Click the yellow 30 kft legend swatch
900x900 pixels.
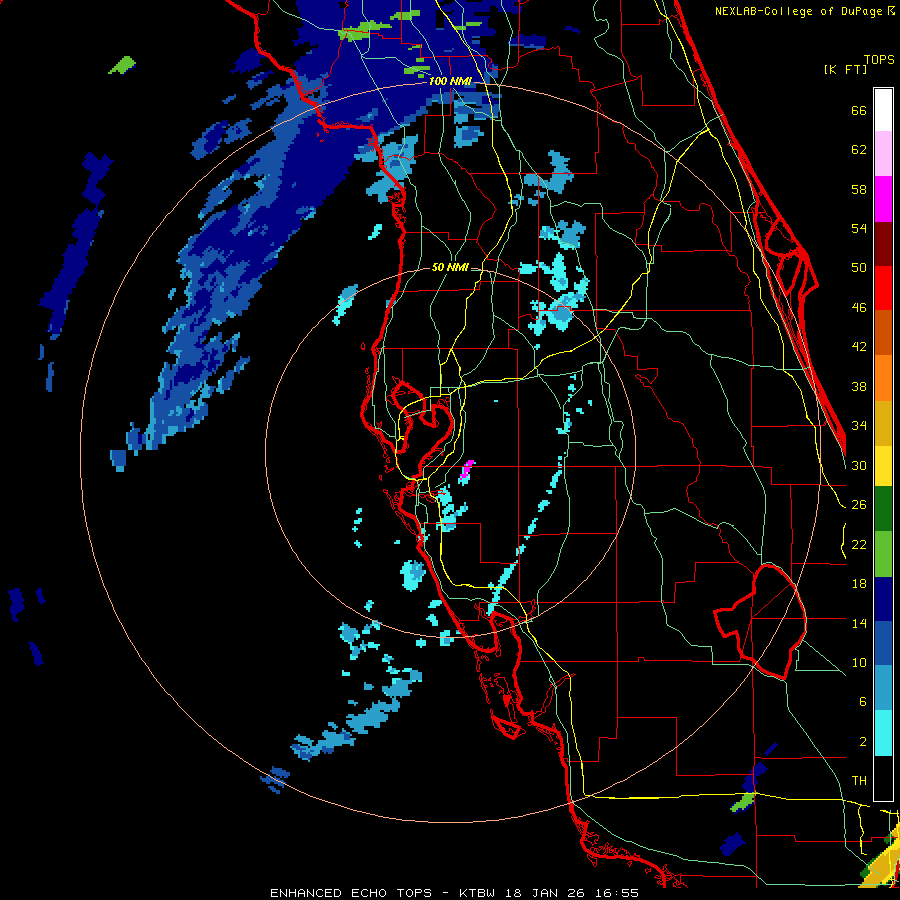[883, 466]
